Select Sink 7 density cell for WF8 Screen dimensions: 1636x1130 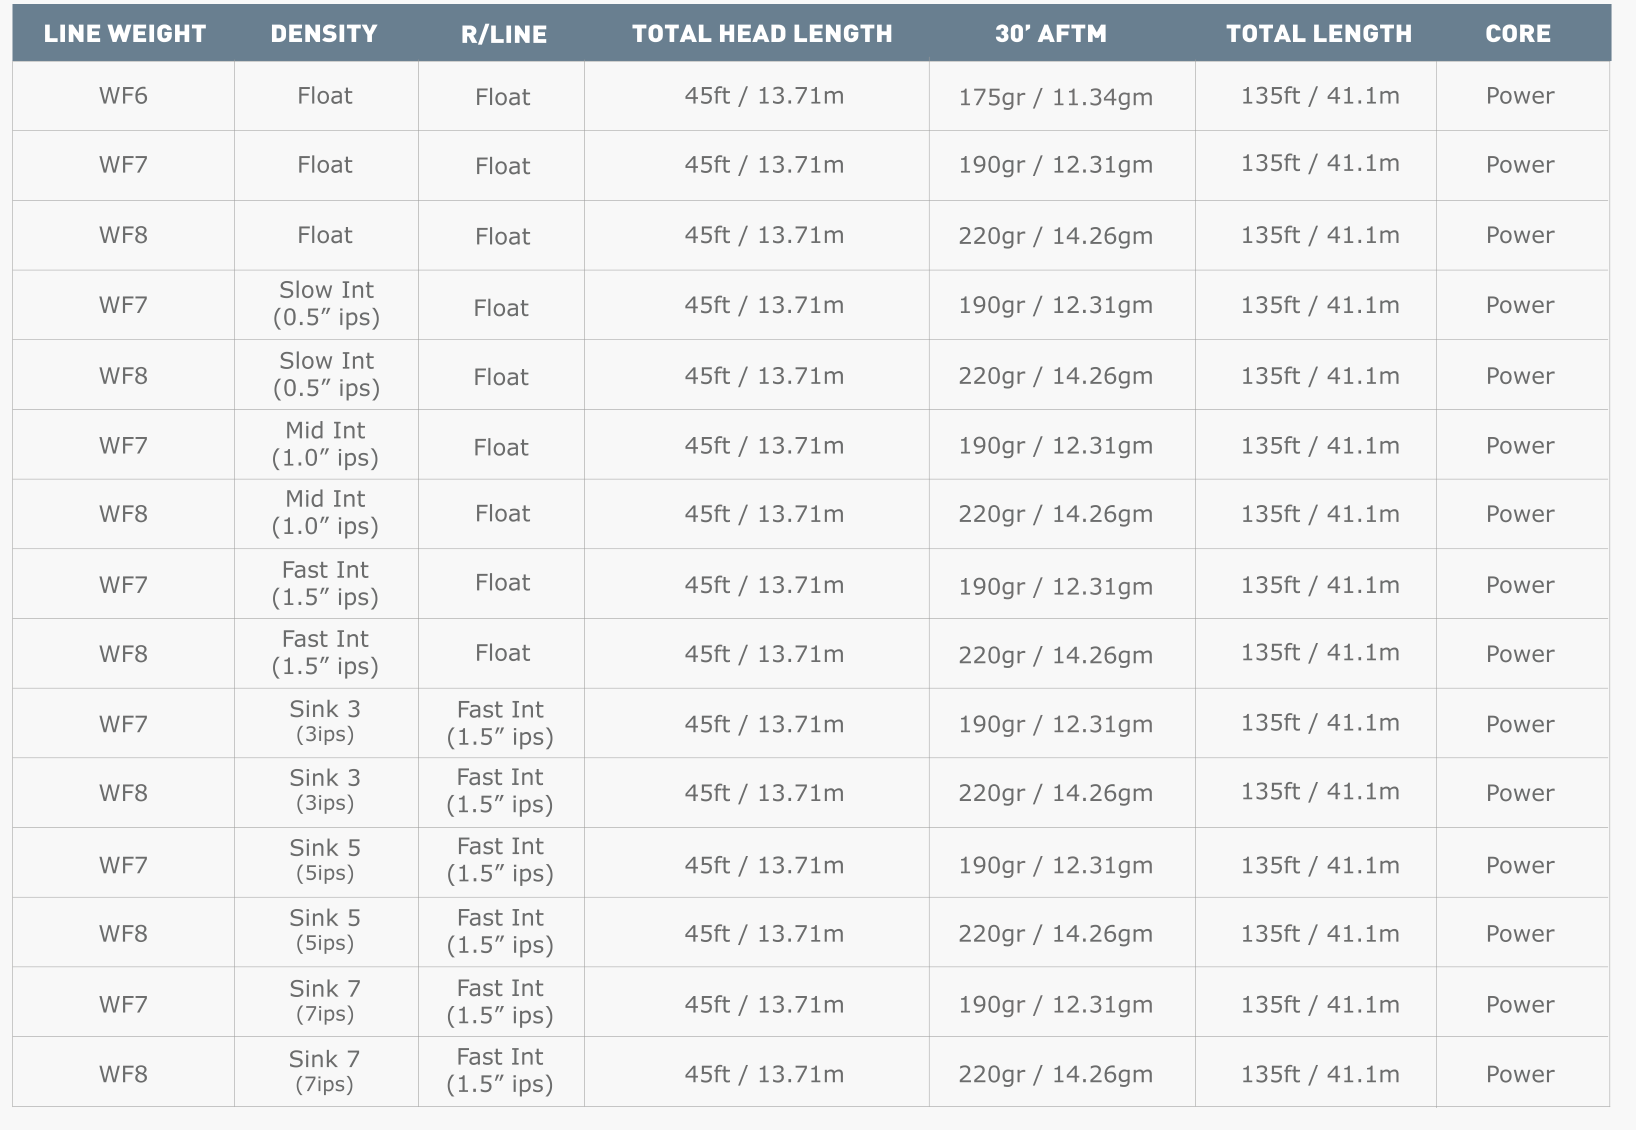(x=325, y=1070)
